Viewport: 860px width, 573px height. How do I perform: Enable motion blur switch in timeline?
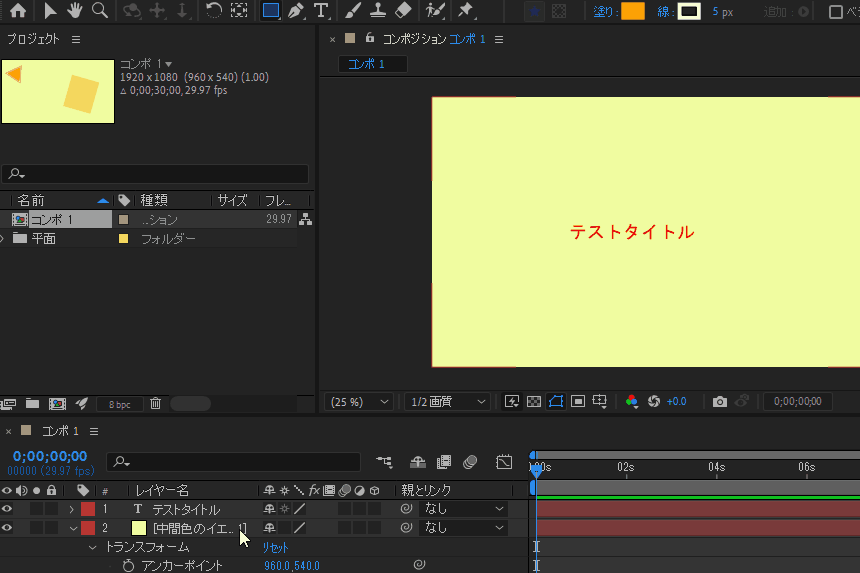tap(470, 462)
